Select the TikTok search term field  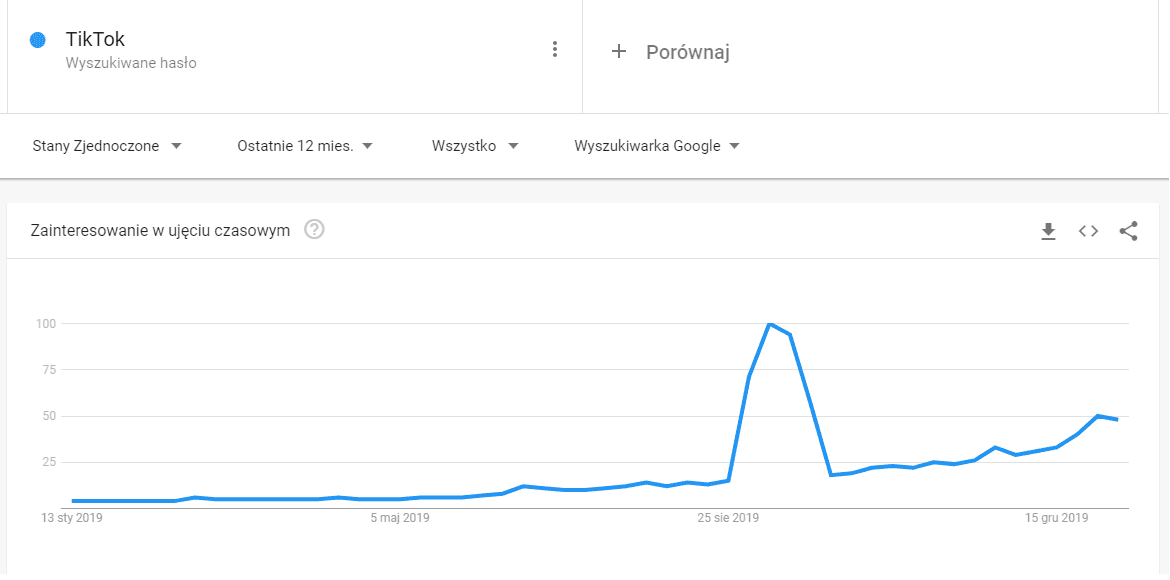[x=95, y=40]
